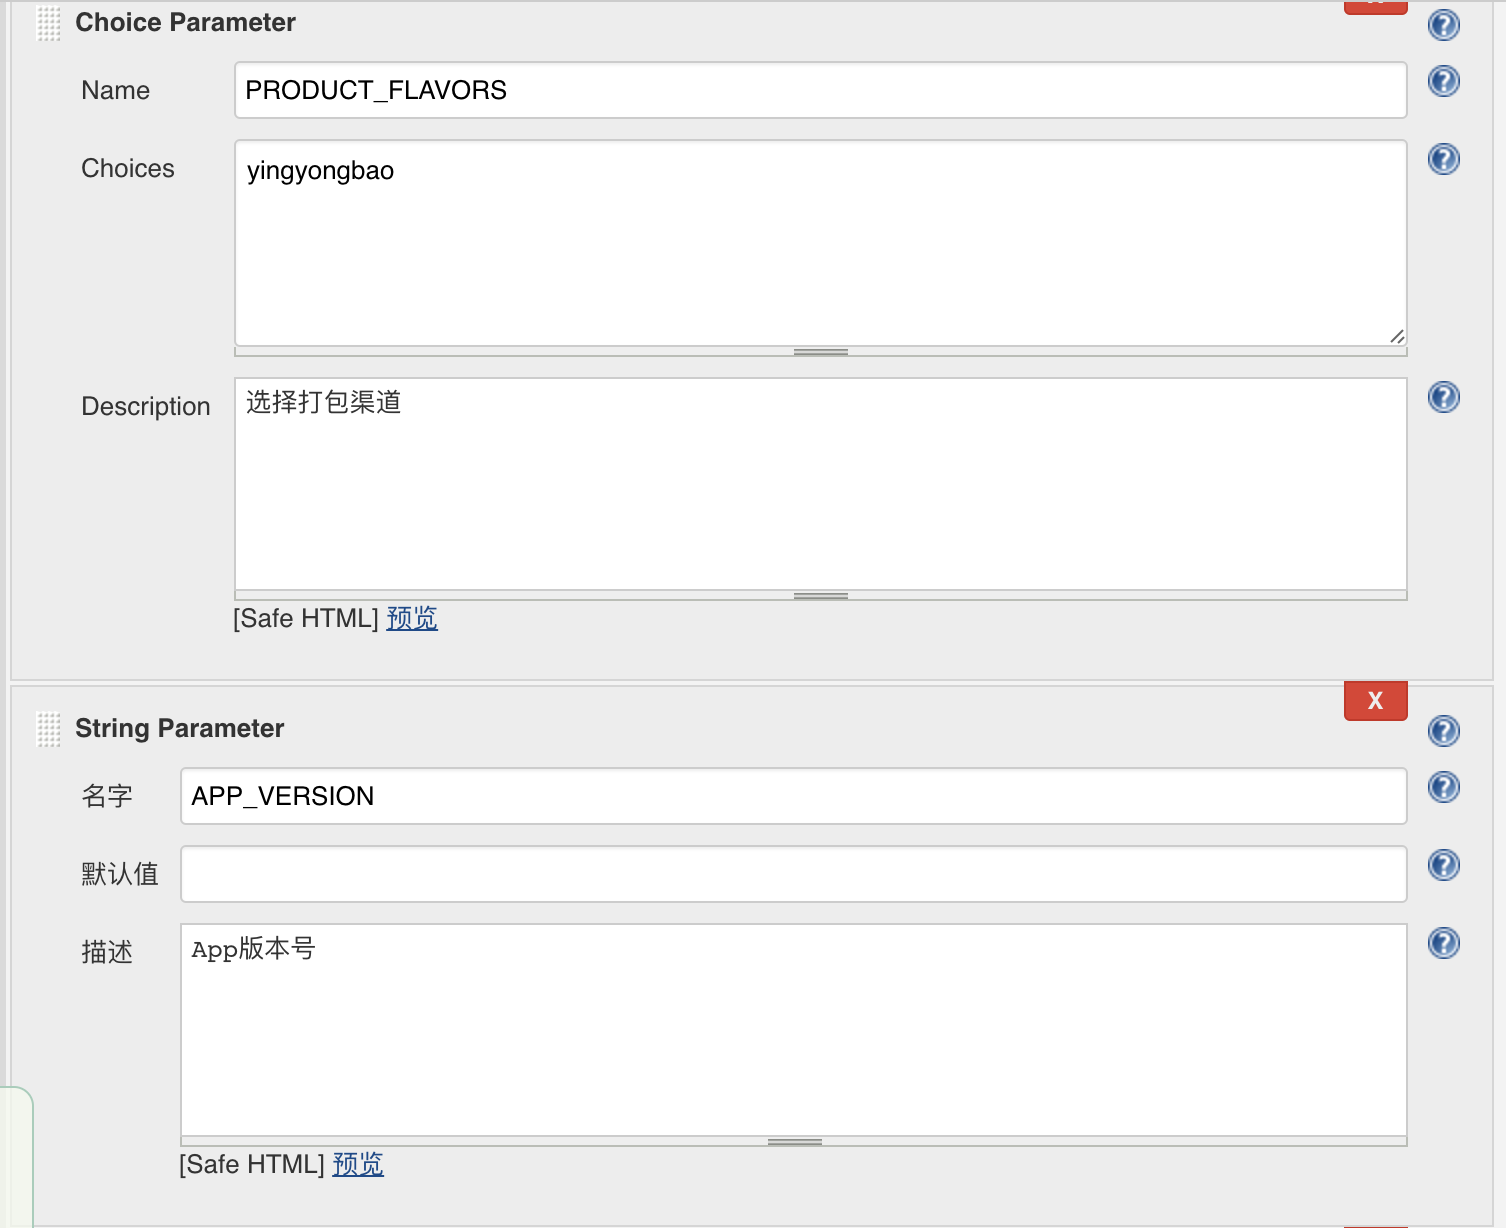Click help icon beside PRODUCT_FLAVORS name field
Screen dimensions: 1506x1228
pyautogui.click(x=1443, y=81)
